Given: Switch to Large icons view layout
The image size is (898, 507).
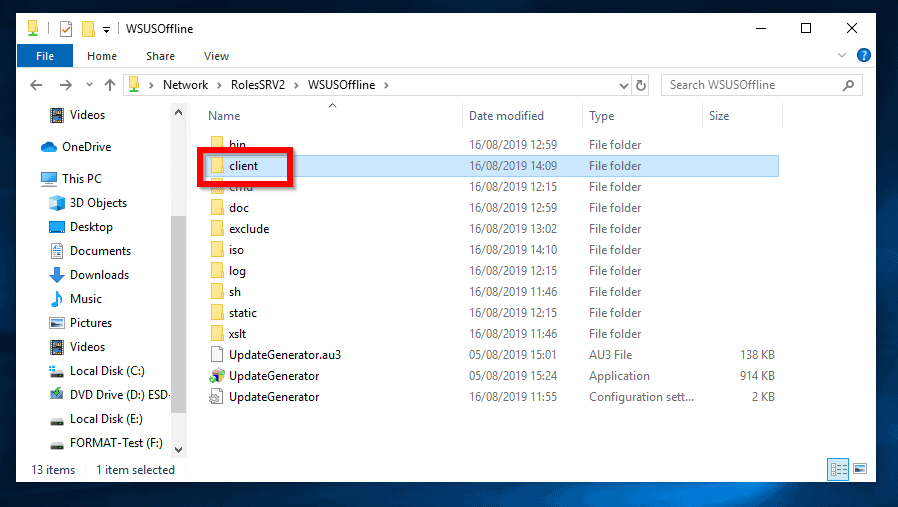Looking at the screenshot, I should pyautogui.click(x=860, y=469).
